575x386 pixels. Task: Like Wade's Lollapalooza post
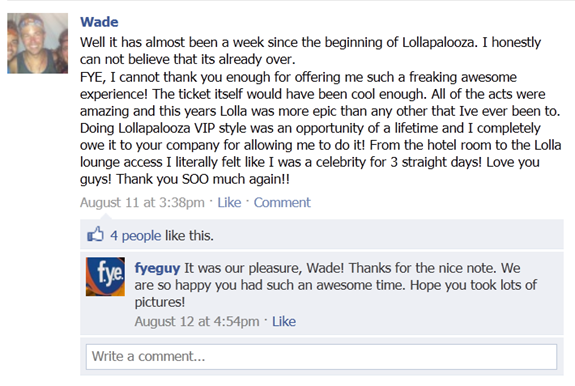click(229, 202)
